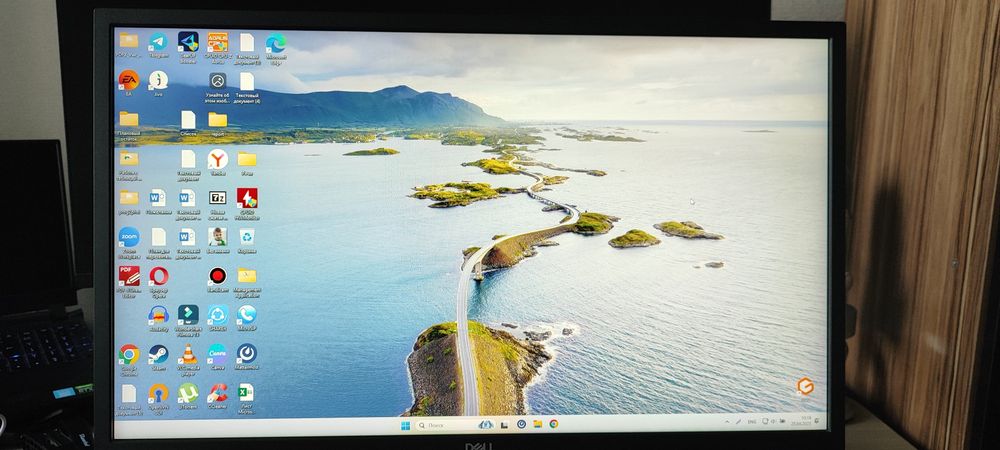Open the Google Chrome desktop shortcut

click(129, 354)
